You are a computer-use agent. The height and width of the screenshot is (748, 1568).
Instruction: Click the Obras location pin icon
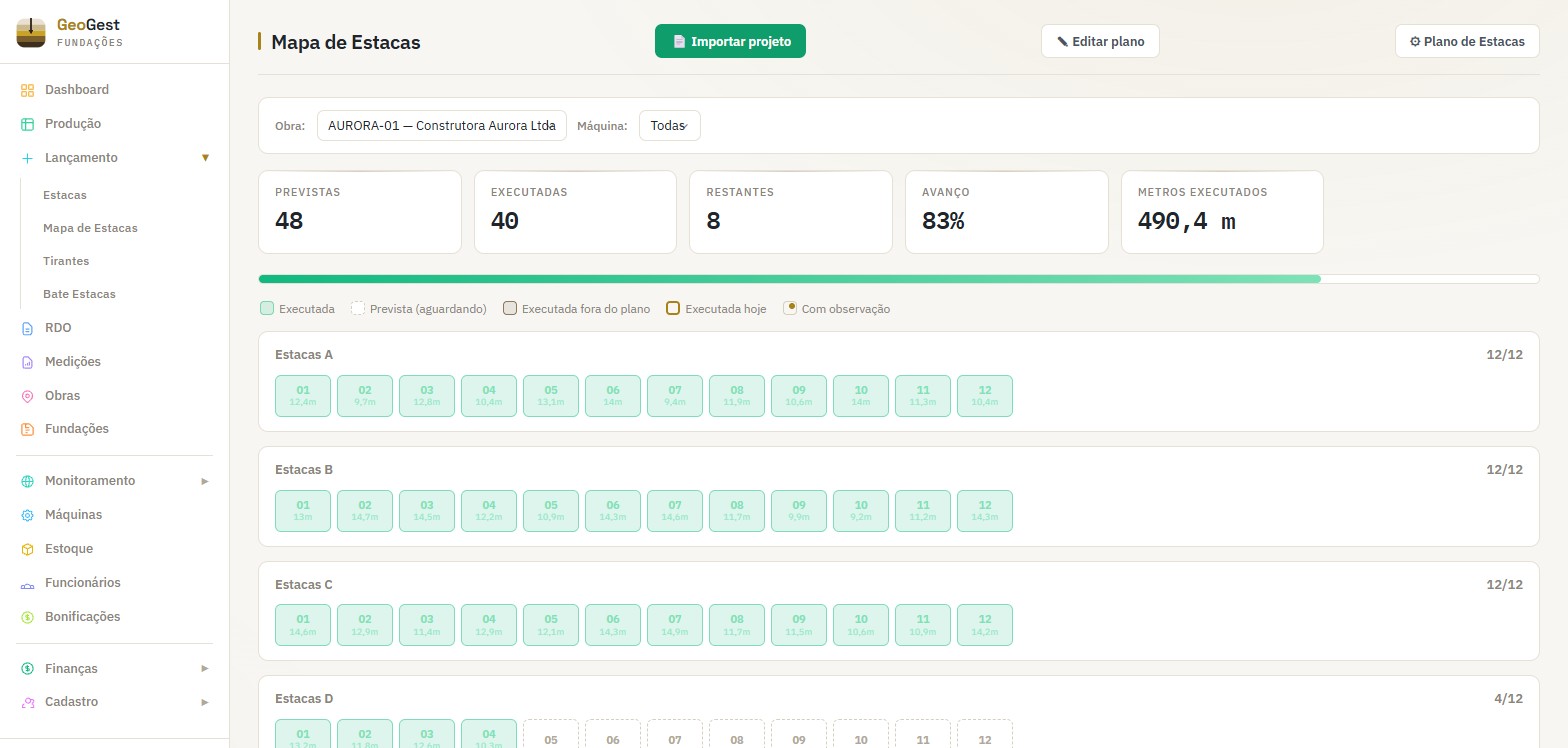coord(27,396)
